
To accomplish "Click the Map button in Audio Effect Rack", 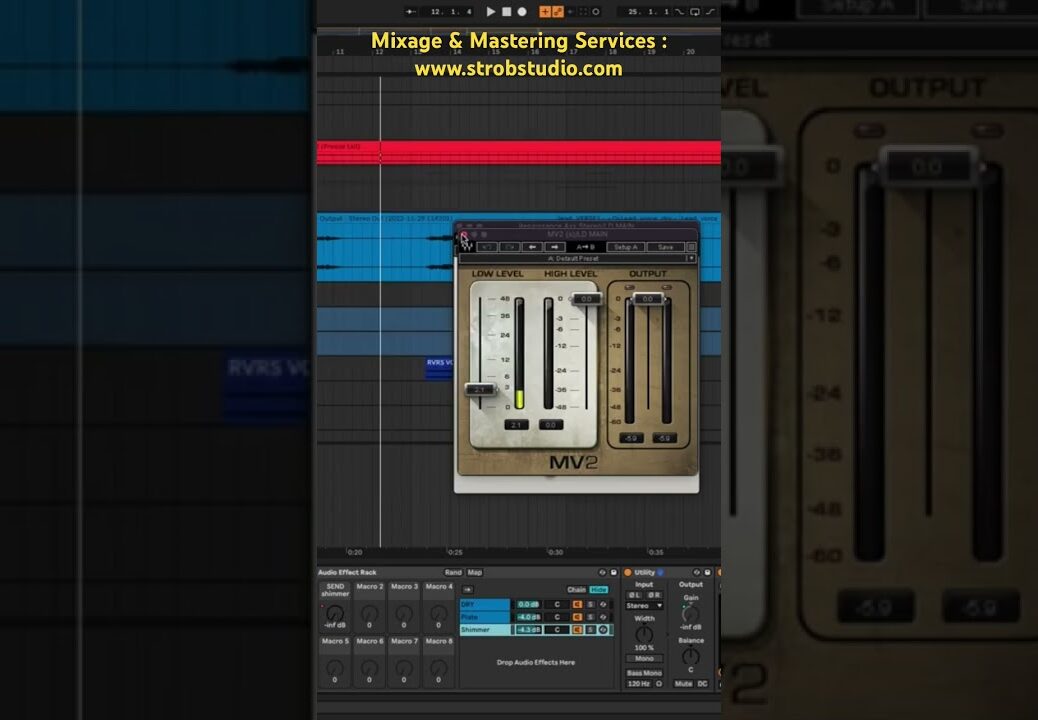I will coord(475,572).
